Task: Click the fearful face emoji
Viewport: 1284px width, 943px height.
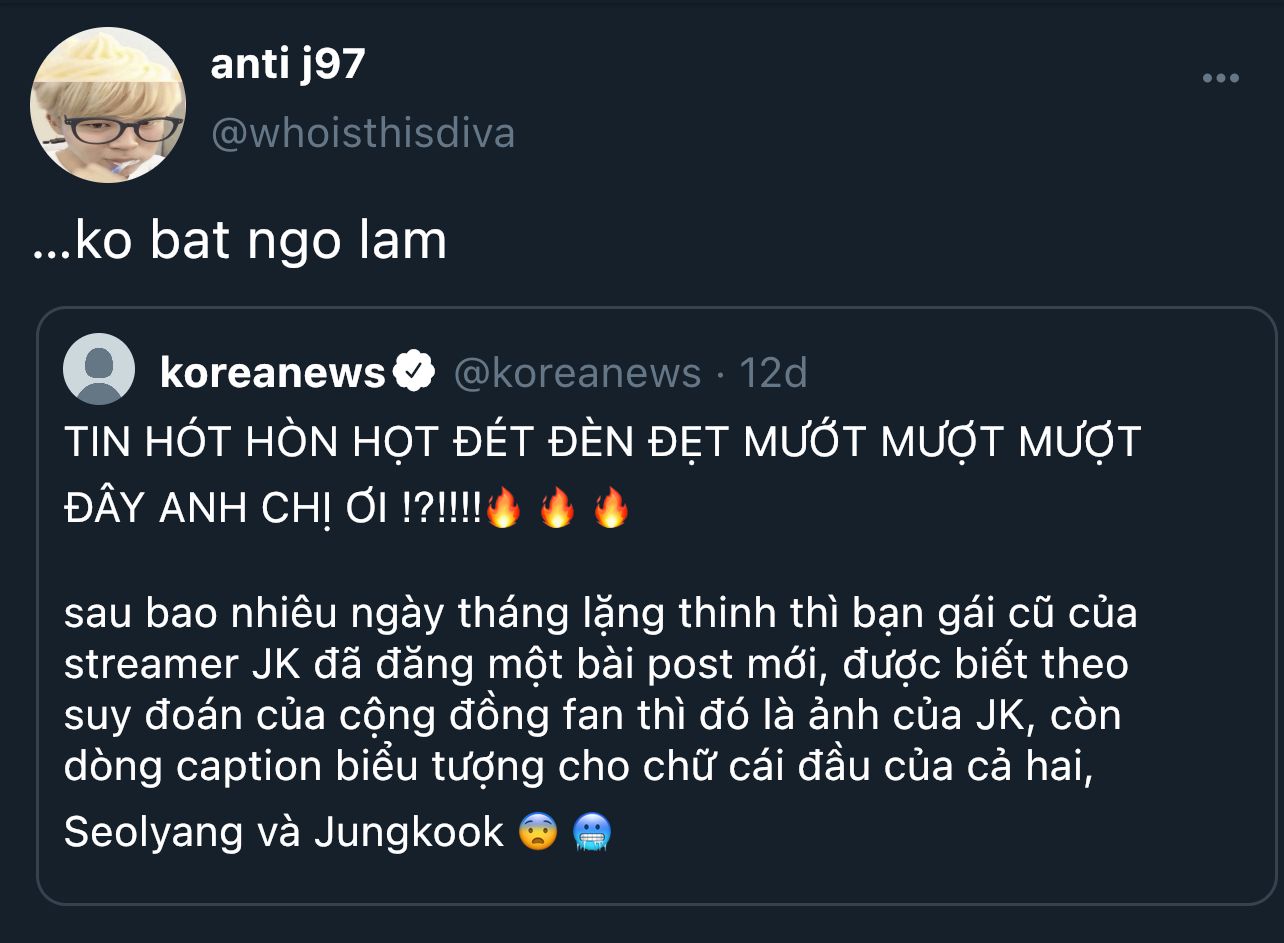Action: (x=538, y=832)
